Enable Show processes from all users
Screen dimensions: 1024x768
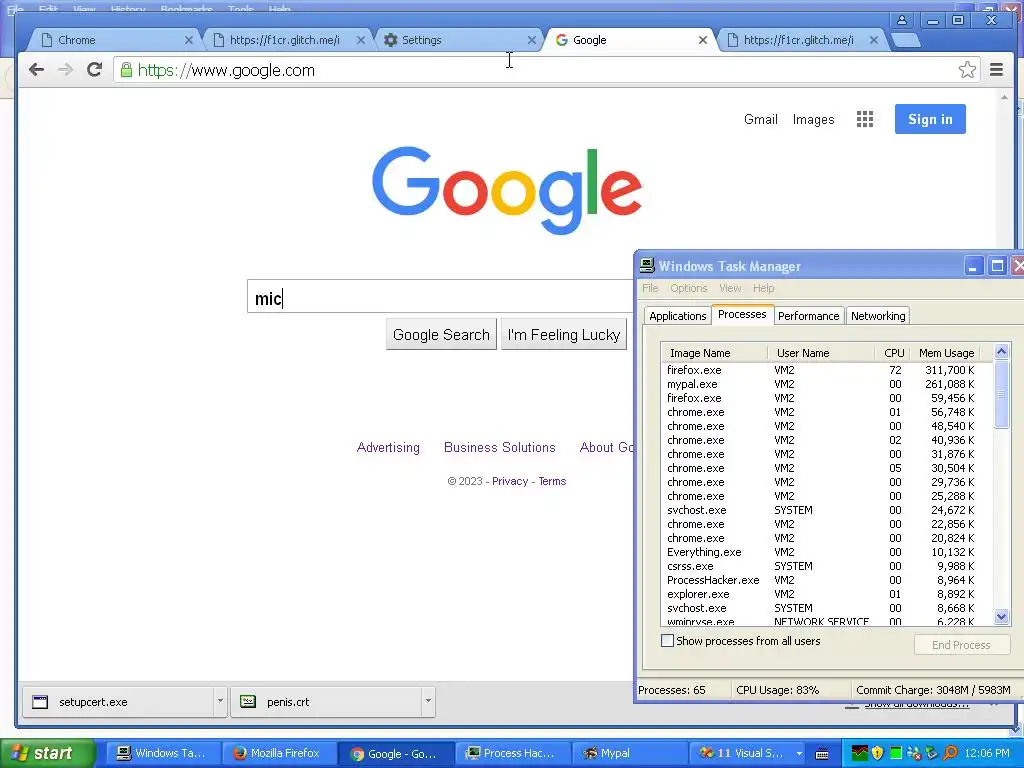(x=667, y=641)
